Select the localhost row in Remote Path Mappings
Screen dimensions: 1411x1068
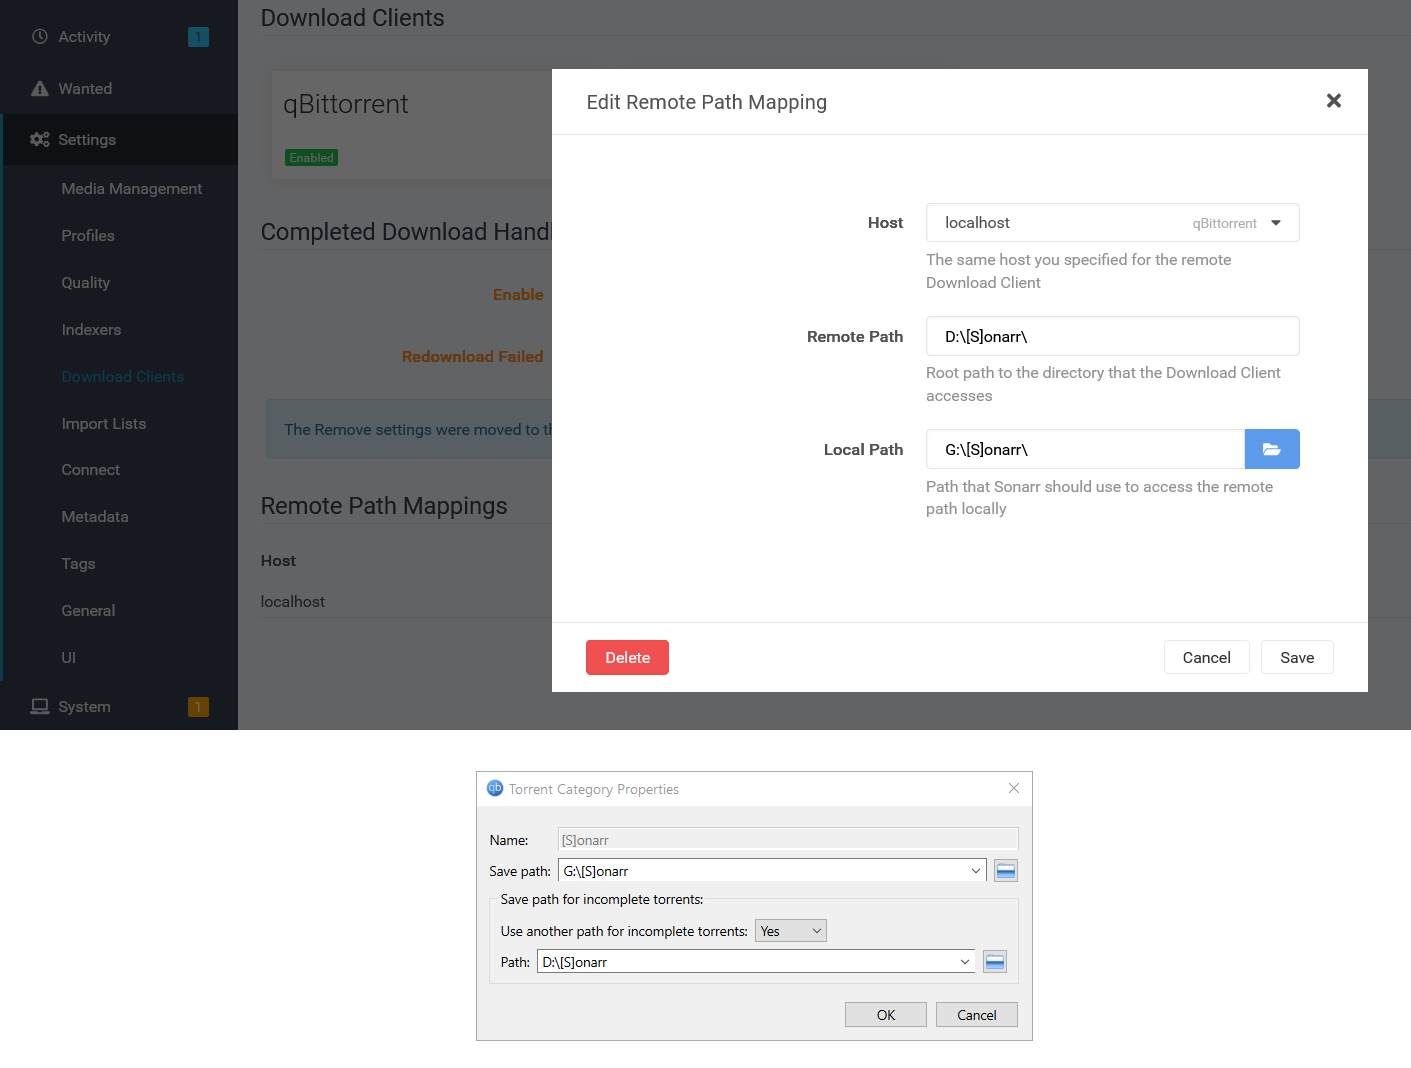406,602
